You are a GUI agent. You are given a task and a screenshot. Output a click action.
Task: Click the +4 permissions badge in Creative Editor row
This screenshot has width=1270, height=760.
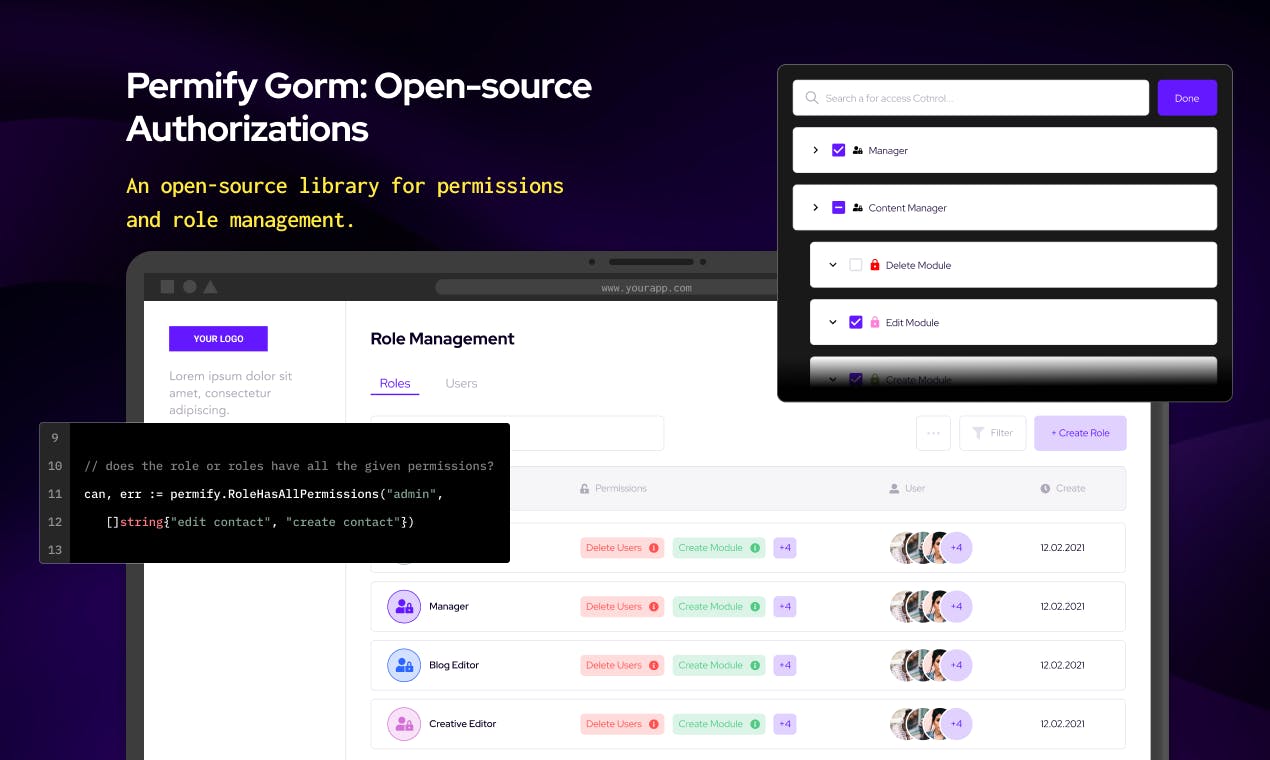[785, 724]
